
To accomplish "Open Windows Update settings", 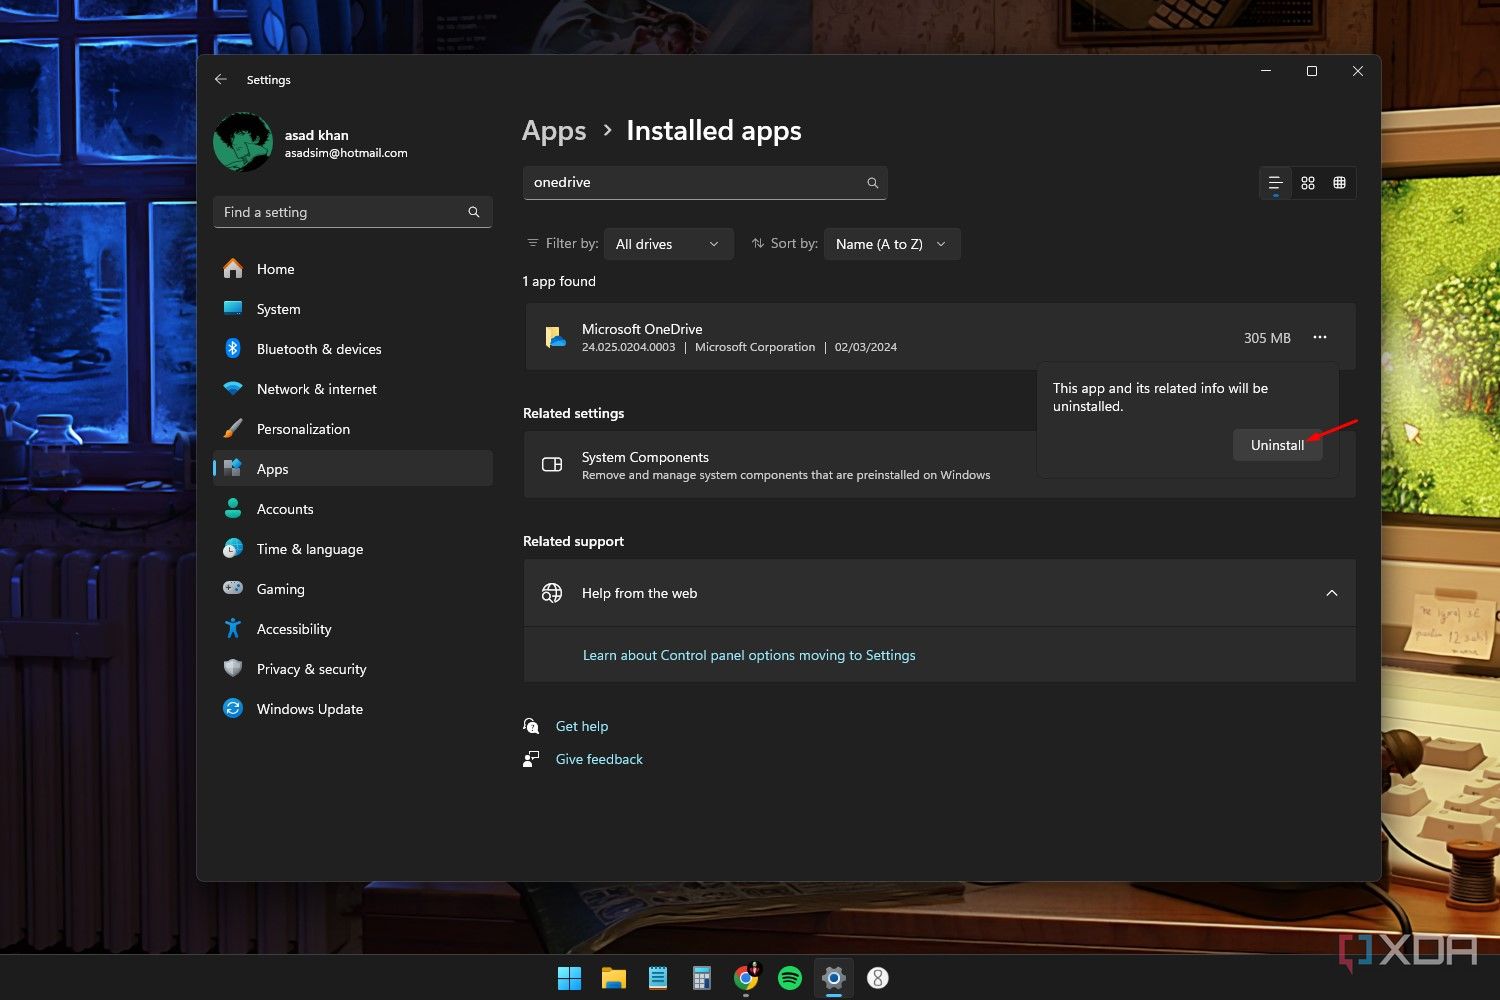I will [353, 709].
